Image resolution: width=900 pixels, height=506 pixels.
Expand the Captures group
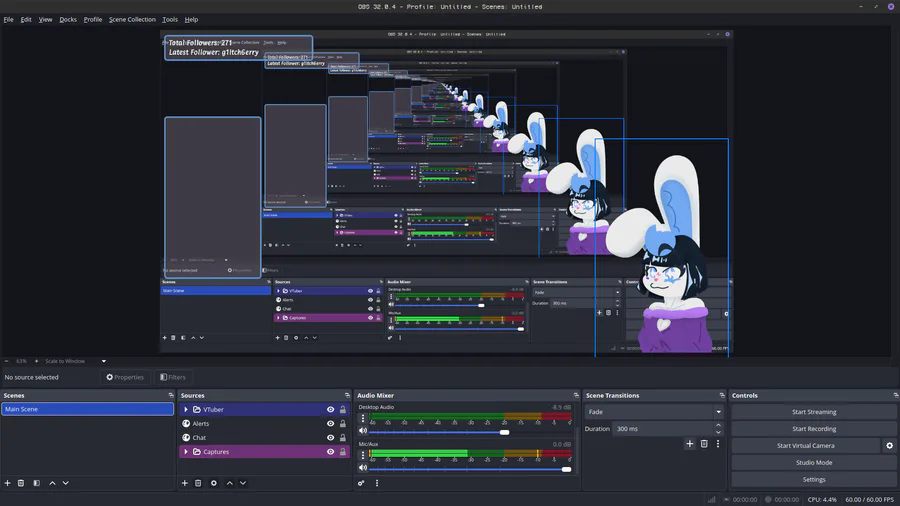[186, 452]
